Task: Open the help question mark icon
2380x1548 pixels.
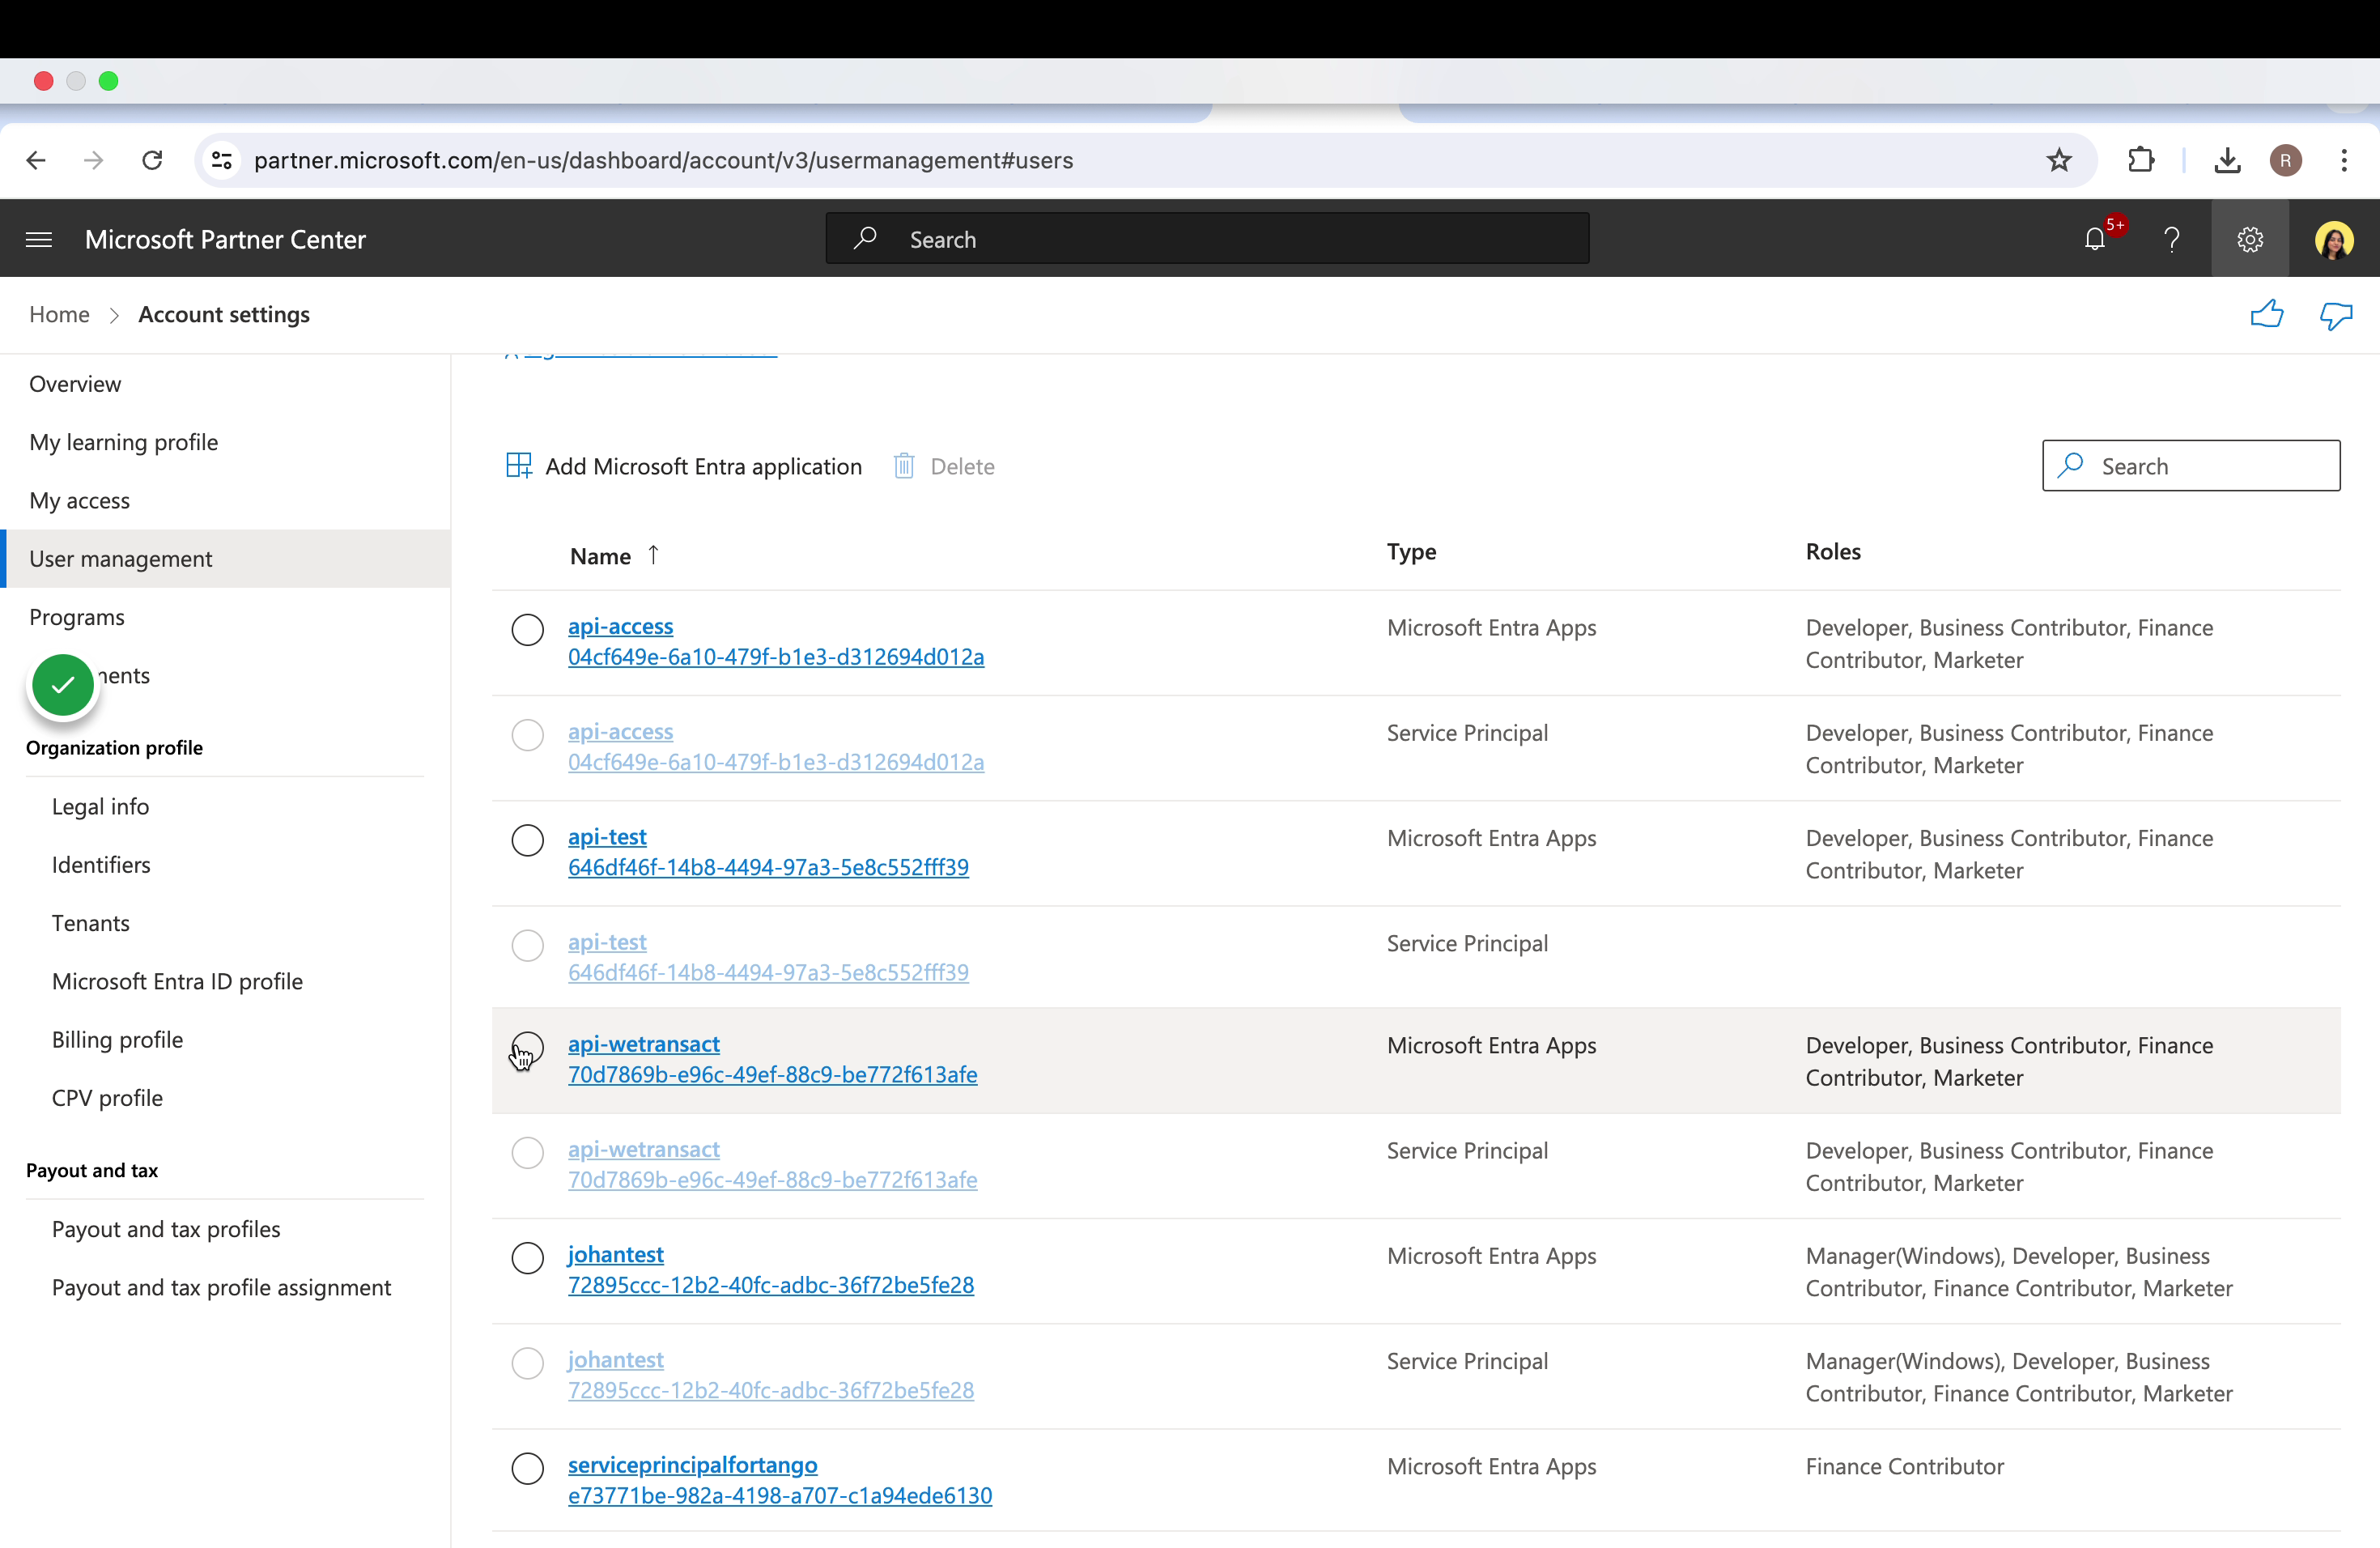Action: pos(2172,239)
